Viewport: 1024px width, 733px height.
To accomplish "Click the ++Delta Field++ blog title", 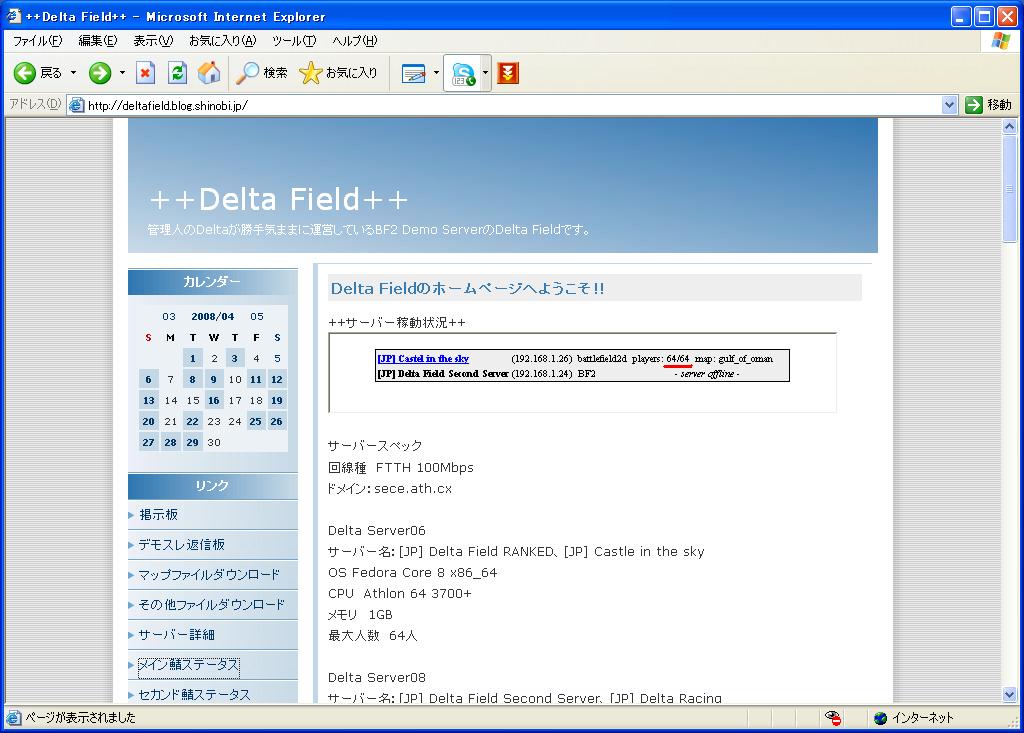I will point(279,199).
